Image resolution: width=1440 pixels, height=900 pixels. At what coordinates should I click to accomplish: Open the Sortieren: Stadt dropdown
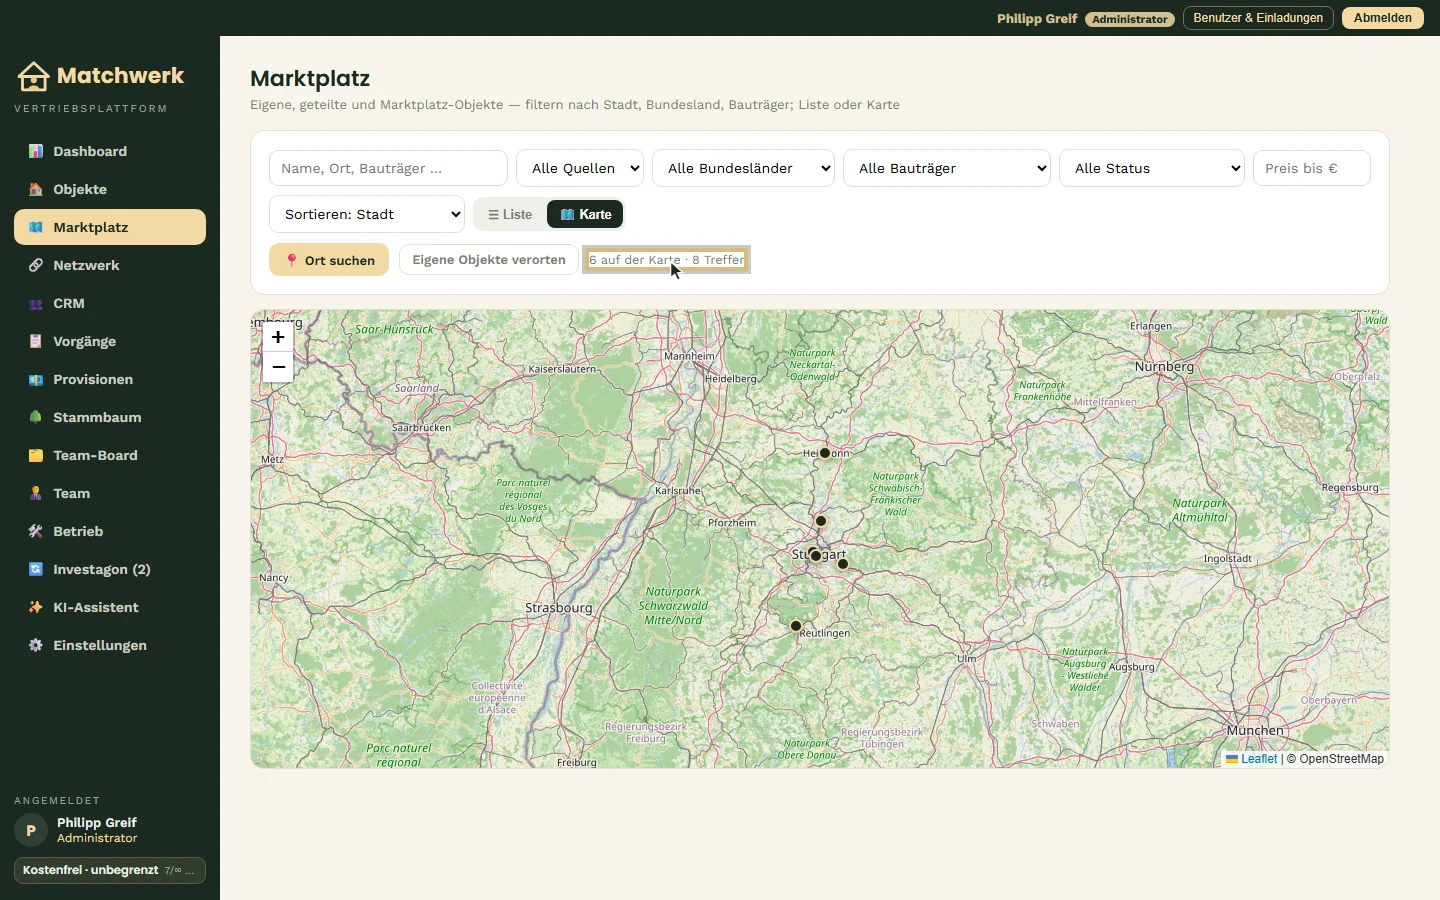click(367, 214)
